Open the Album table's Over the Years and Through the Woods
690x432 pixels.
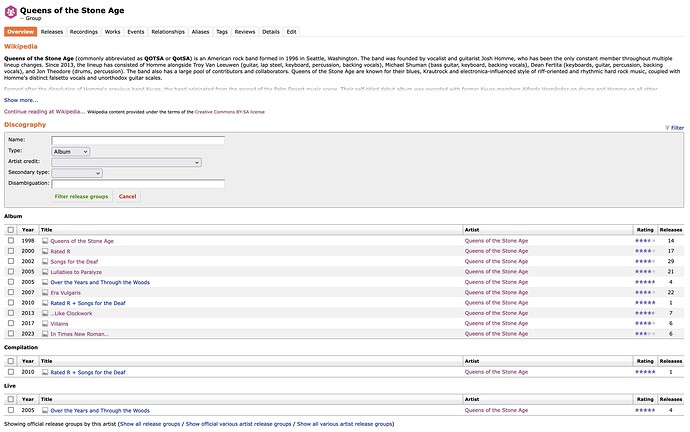tap(100, 282)
